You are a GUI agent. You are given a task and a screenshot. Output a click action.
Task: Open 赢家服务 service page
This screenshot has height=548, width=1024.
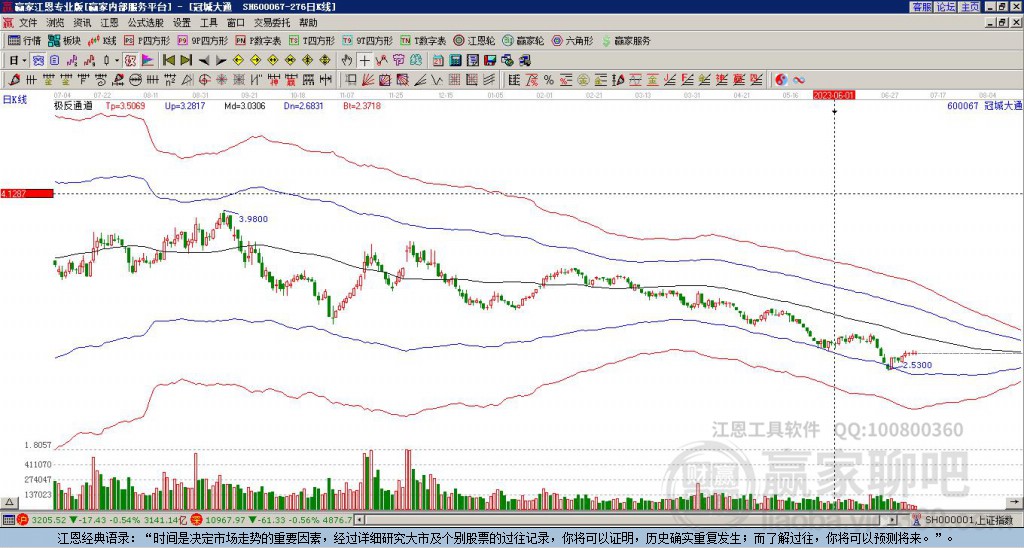coord(626,40)
